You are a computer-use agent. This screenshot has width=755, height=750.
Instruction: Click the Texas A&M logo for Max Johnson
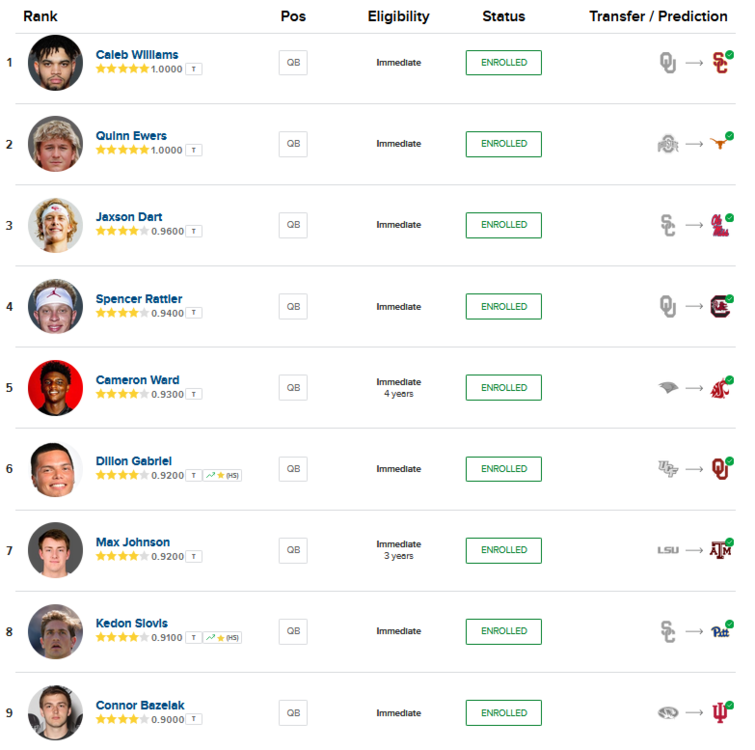tap(720, 550)
